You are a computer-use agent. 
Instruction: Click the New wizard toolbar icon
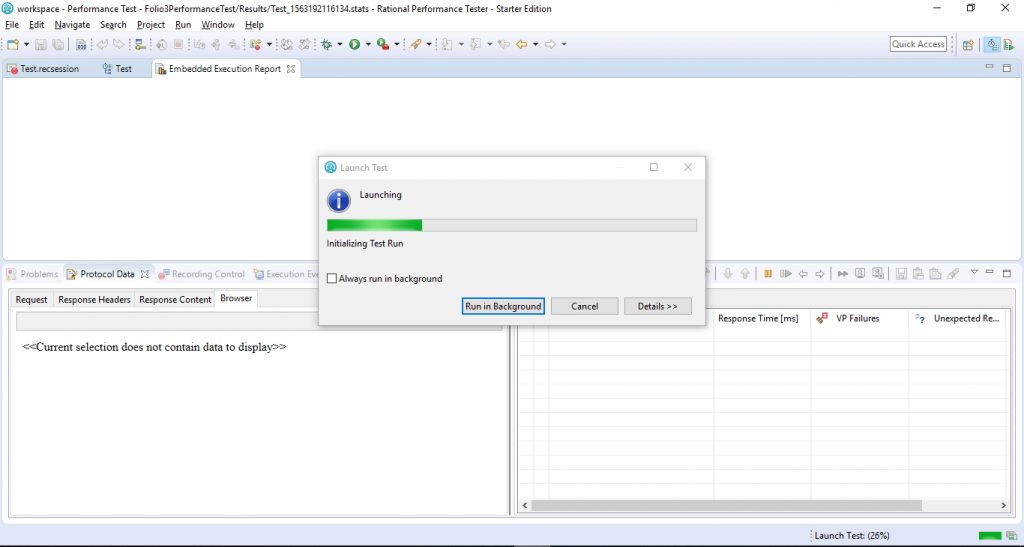13,44
